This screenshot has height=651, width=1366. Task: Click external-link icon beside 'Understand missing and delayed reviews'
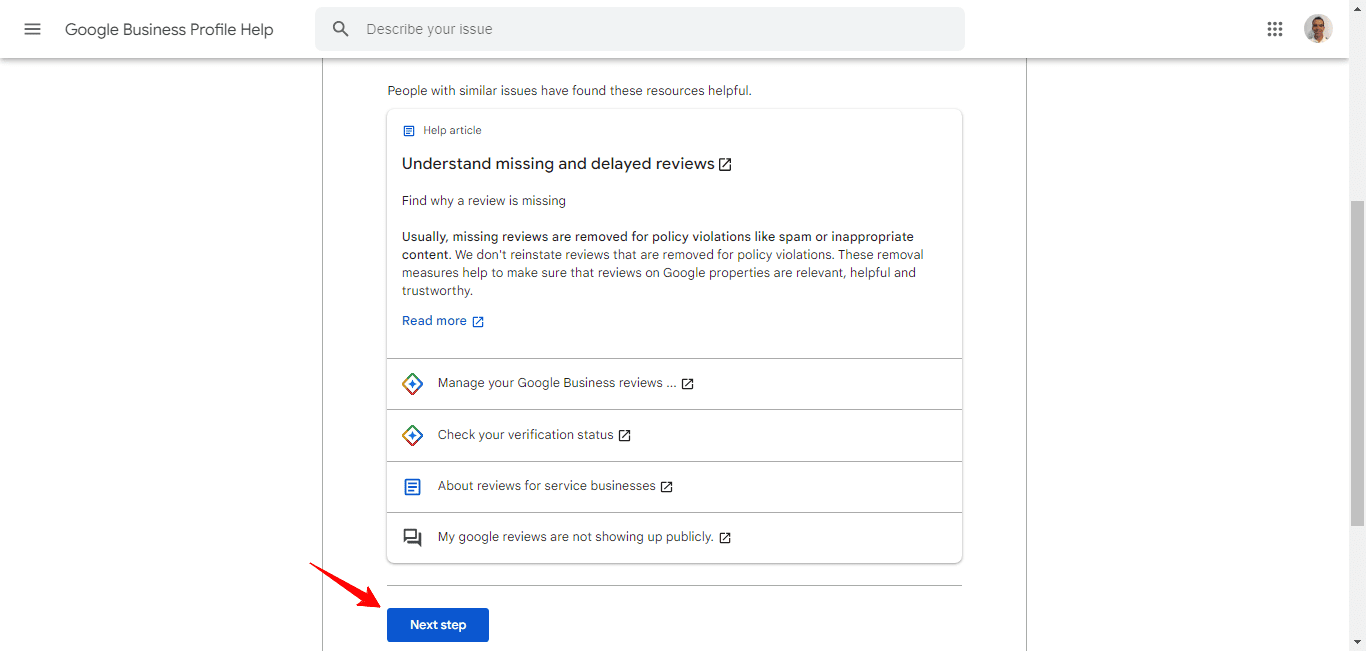pos(725,164)
